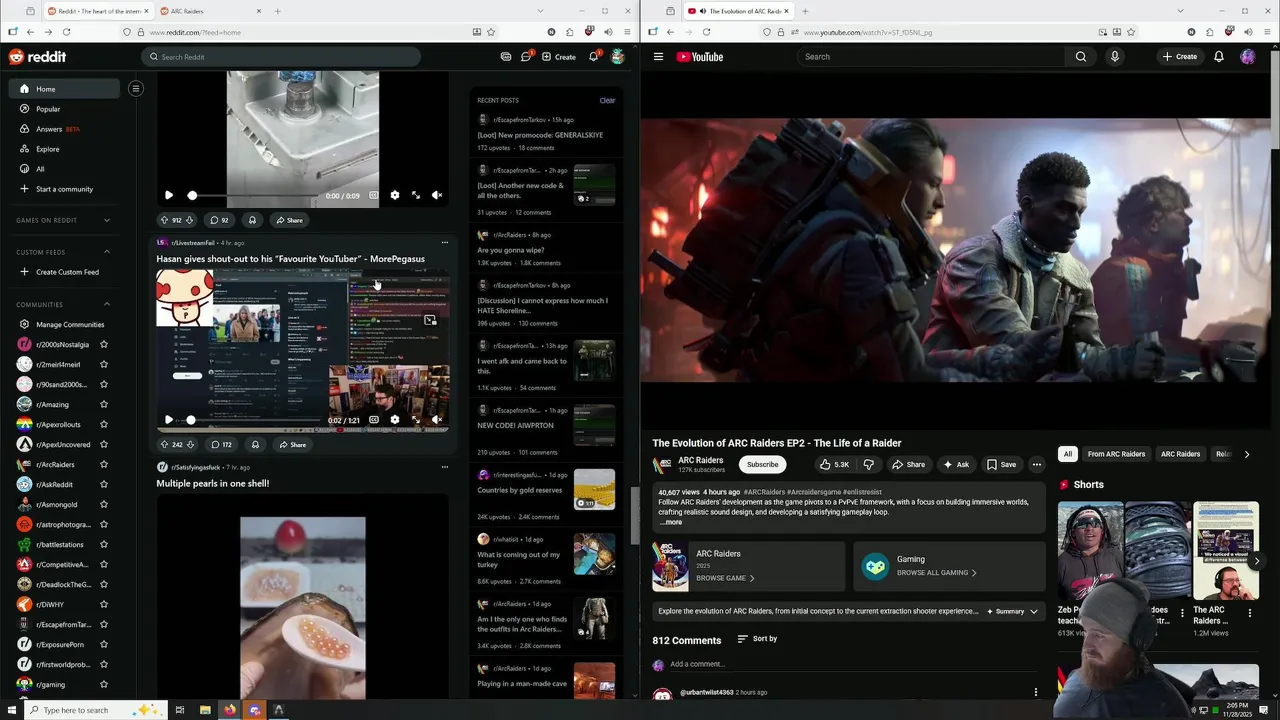Collapse the Reddit left navigation sidebar
Viewport: 1280px width, 720px height.
(x=136, y=89)
